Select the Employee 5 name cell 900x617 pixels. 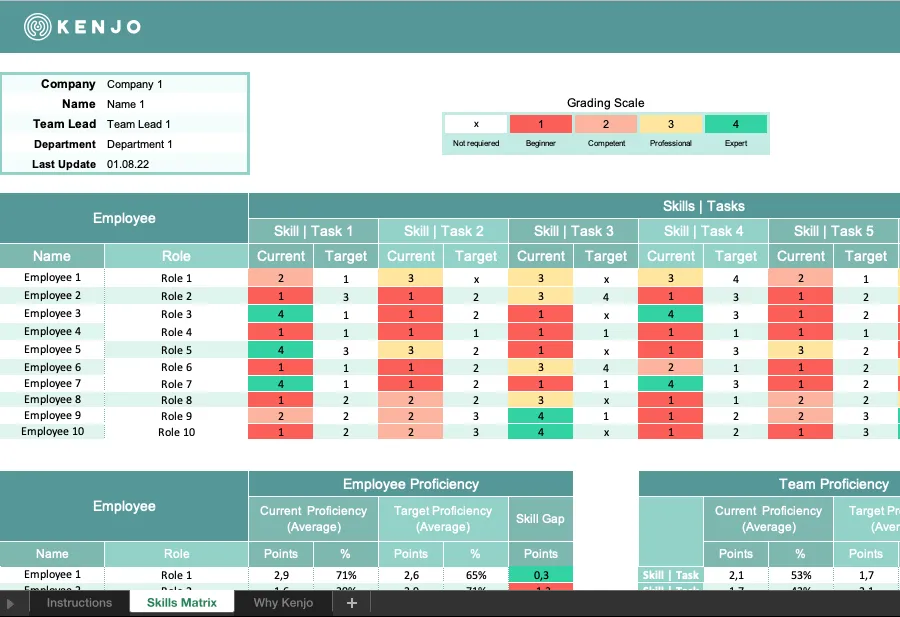52,350
